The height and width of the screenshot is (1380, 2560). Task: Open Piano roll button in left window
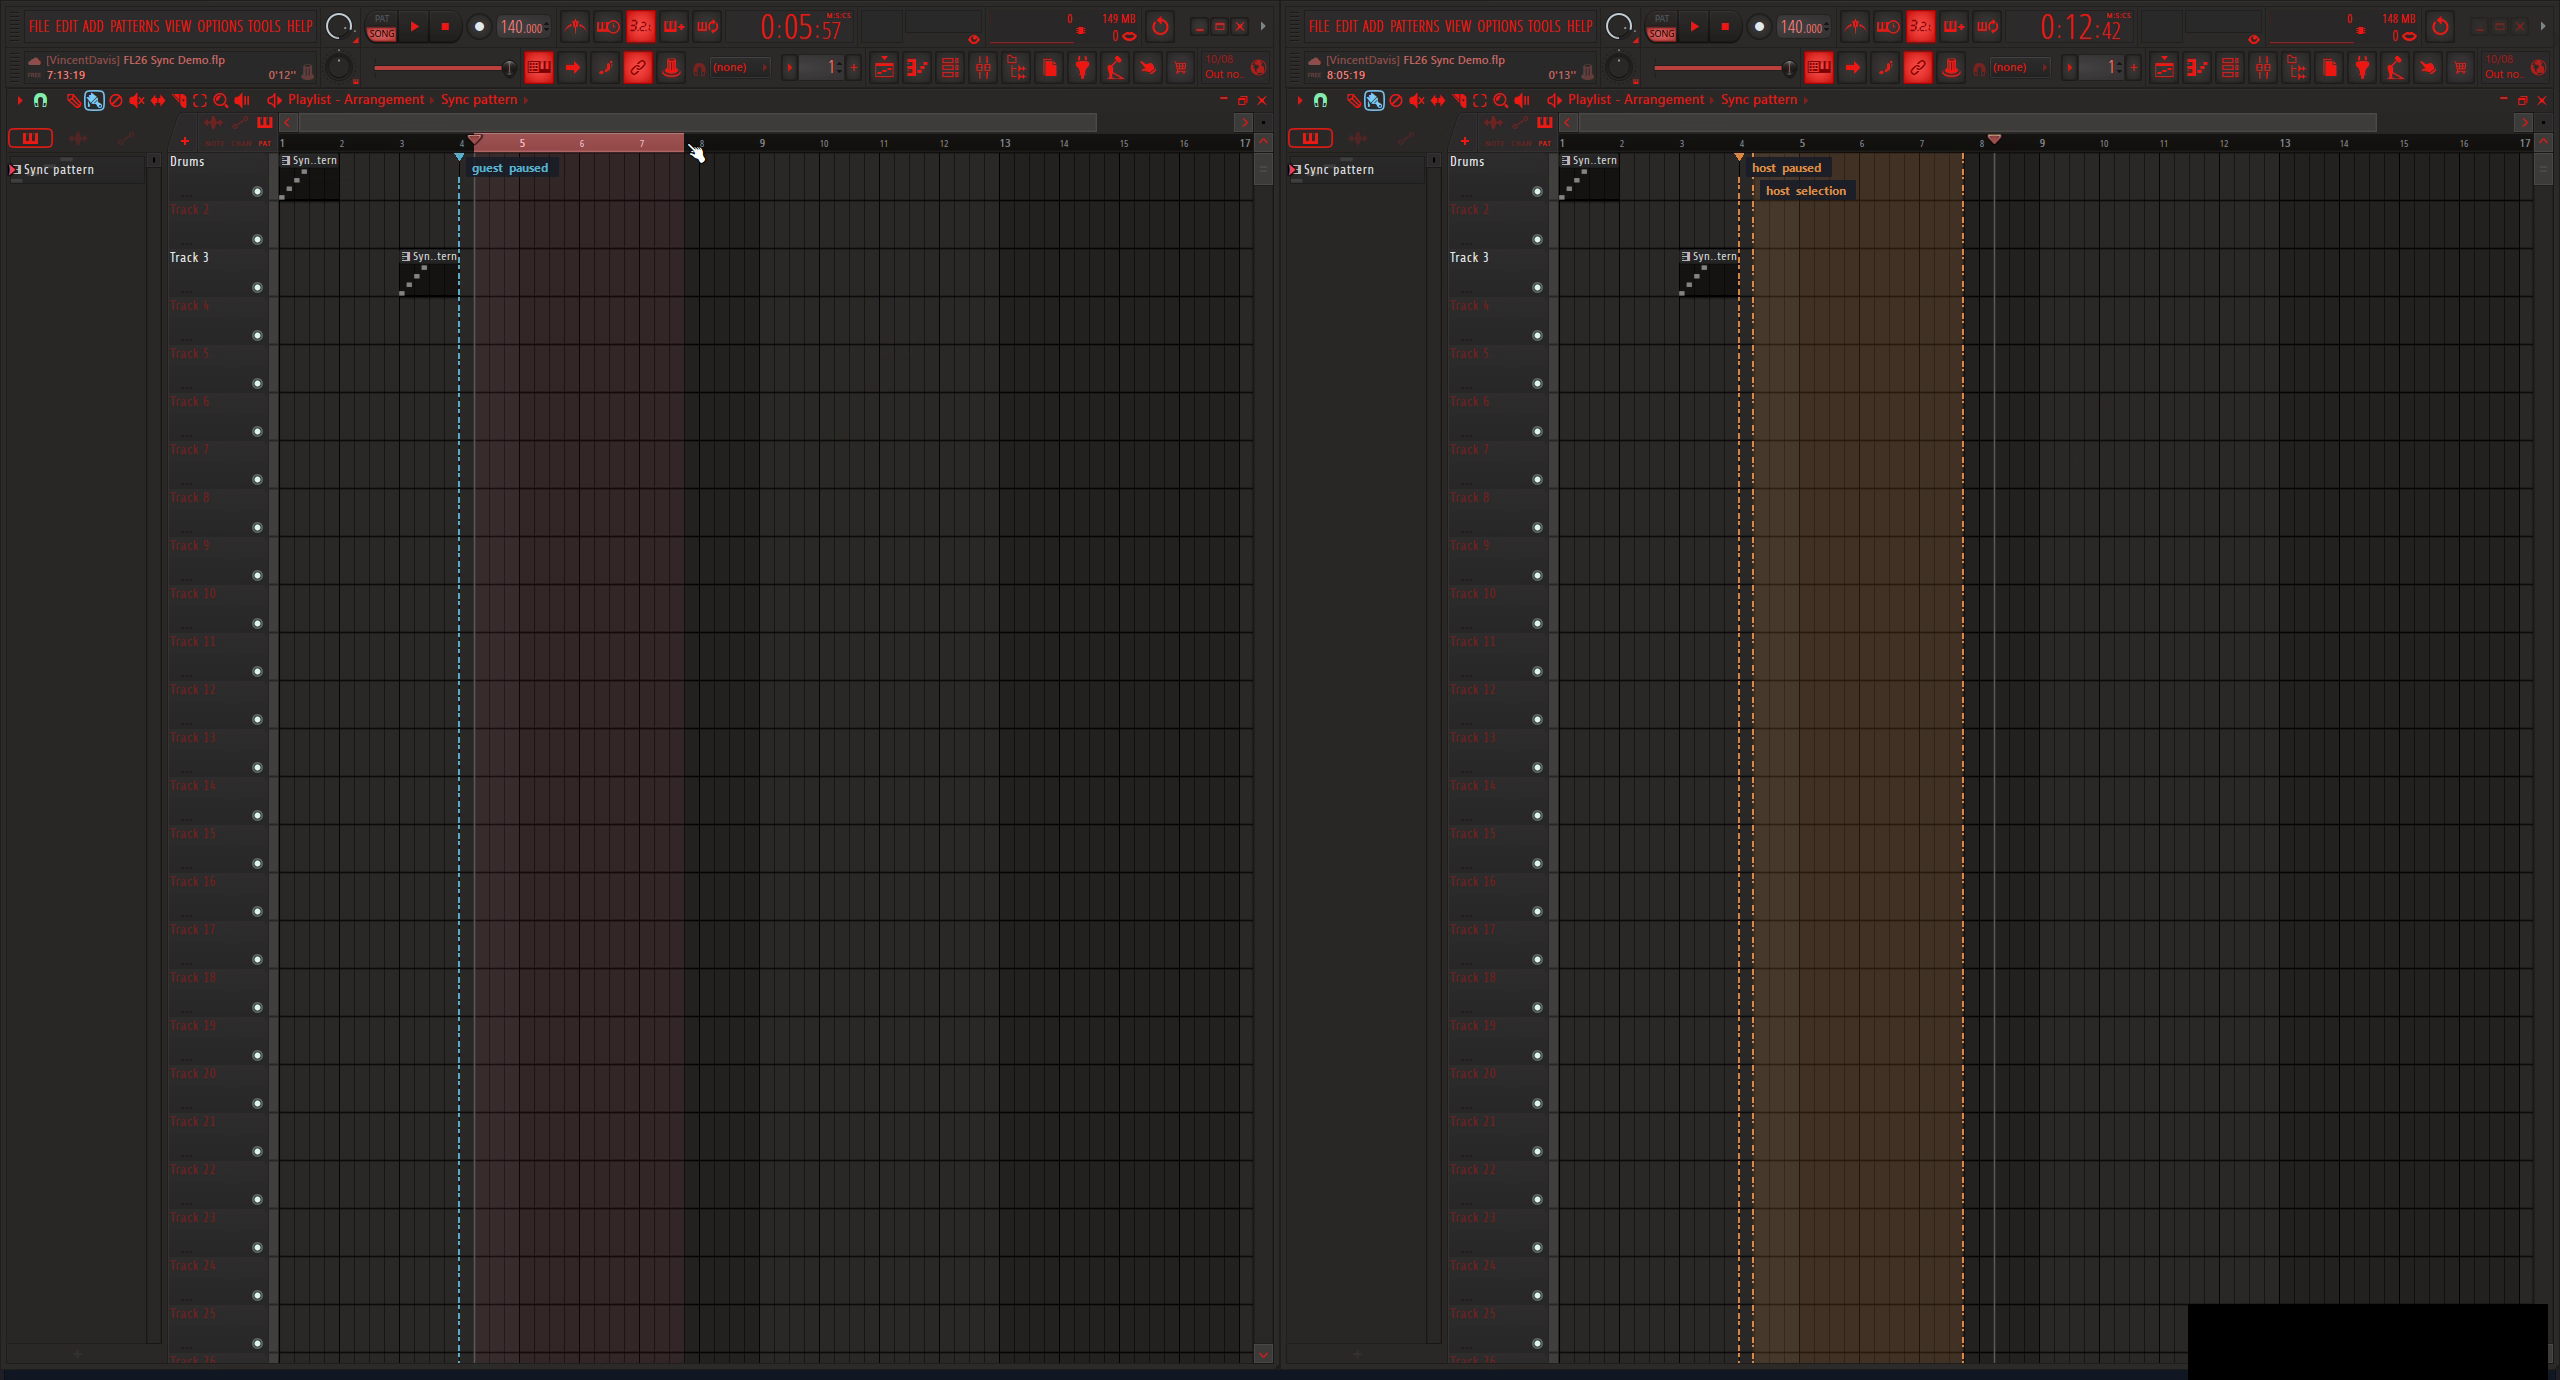tap(917, 68)
